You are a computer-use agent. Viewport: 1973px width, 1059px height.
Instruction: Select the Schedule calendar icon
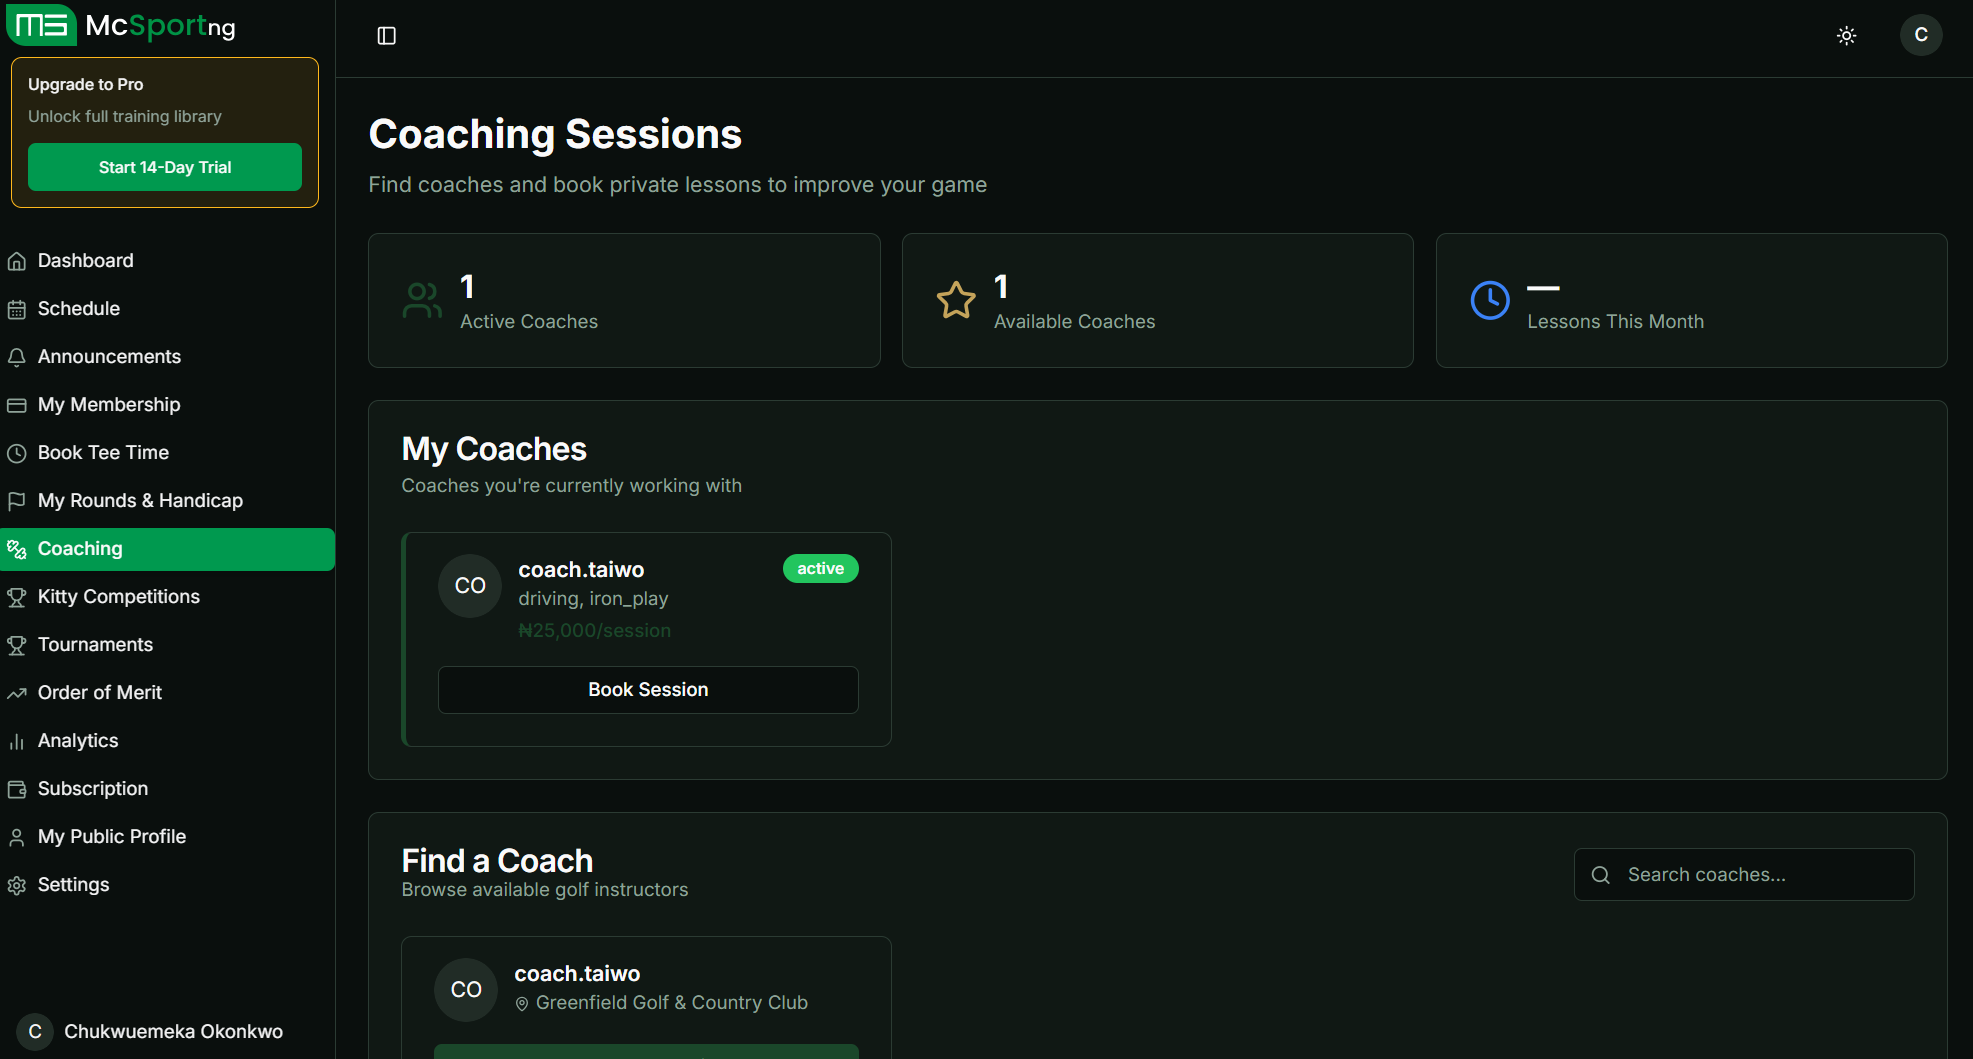click(x=18, y=308)
